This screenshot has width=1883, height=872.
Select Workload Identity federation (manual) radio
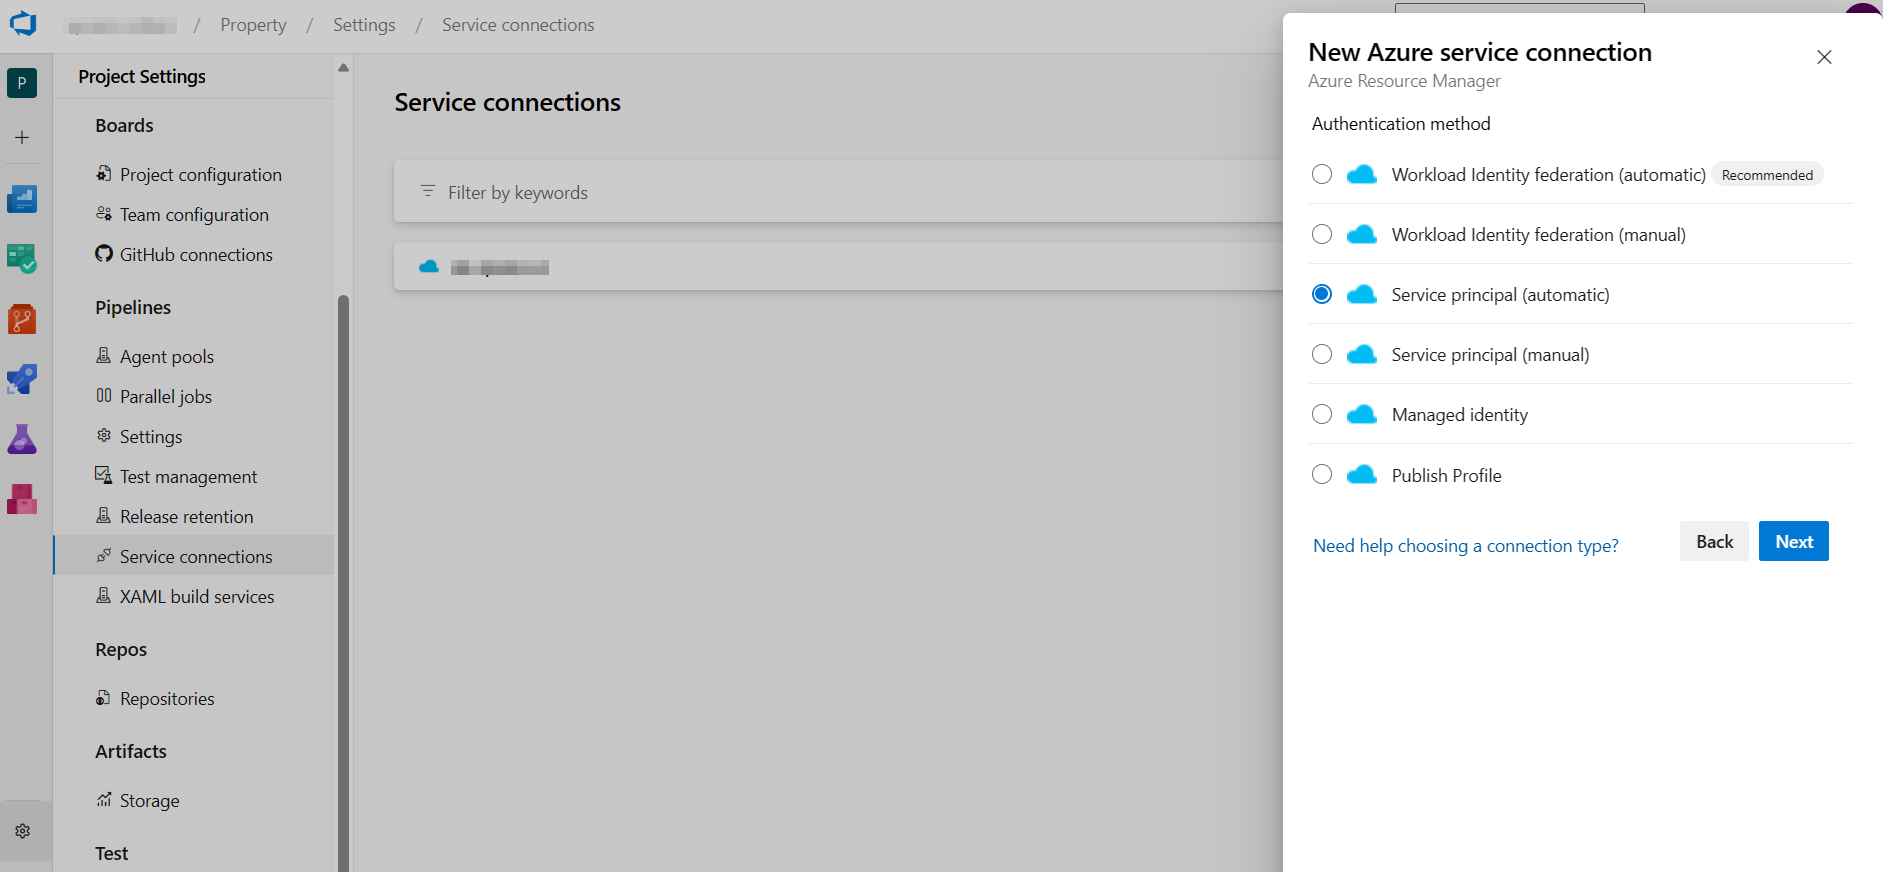1322,234
